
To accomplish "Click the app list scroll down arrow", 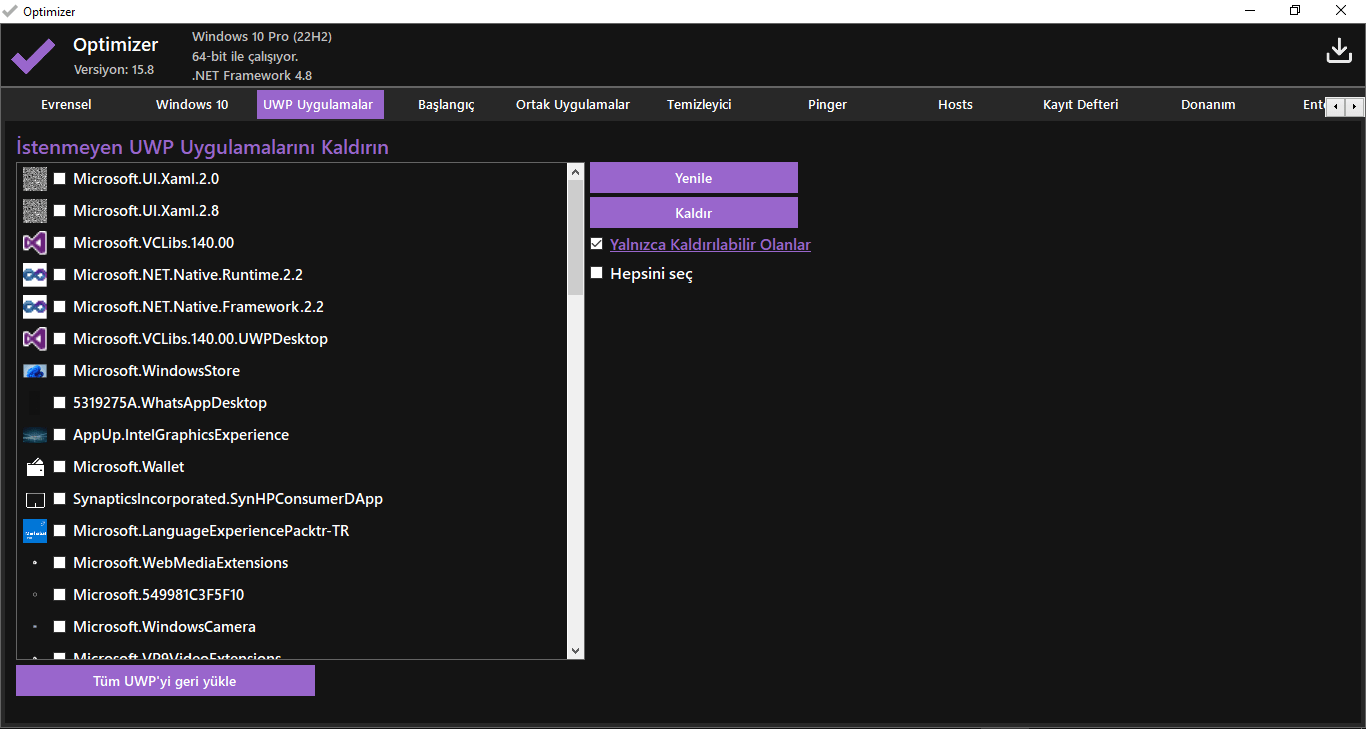I will (575, 650).
